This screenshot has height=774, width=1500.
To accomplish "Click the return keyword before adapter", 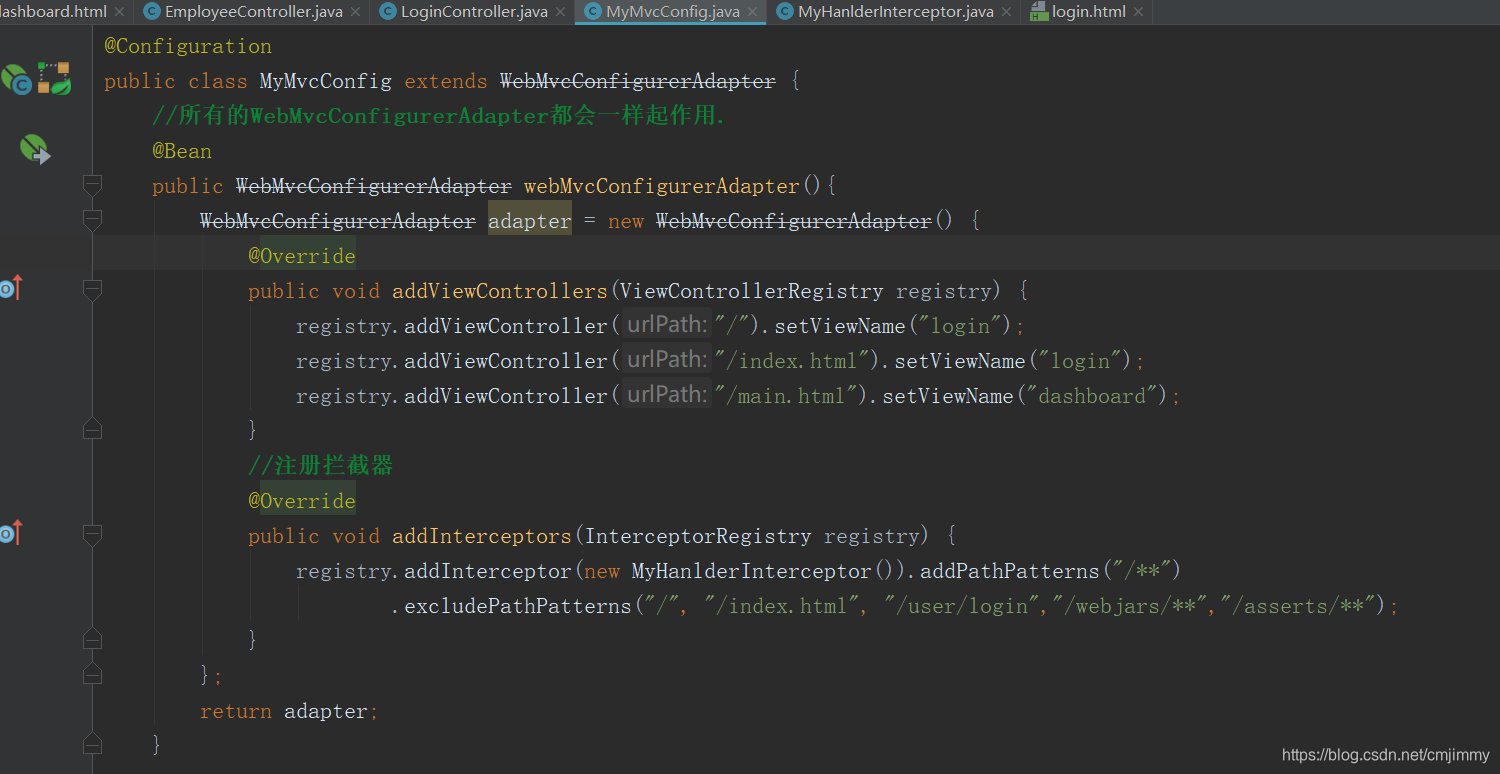I will (x=236, y=711).
